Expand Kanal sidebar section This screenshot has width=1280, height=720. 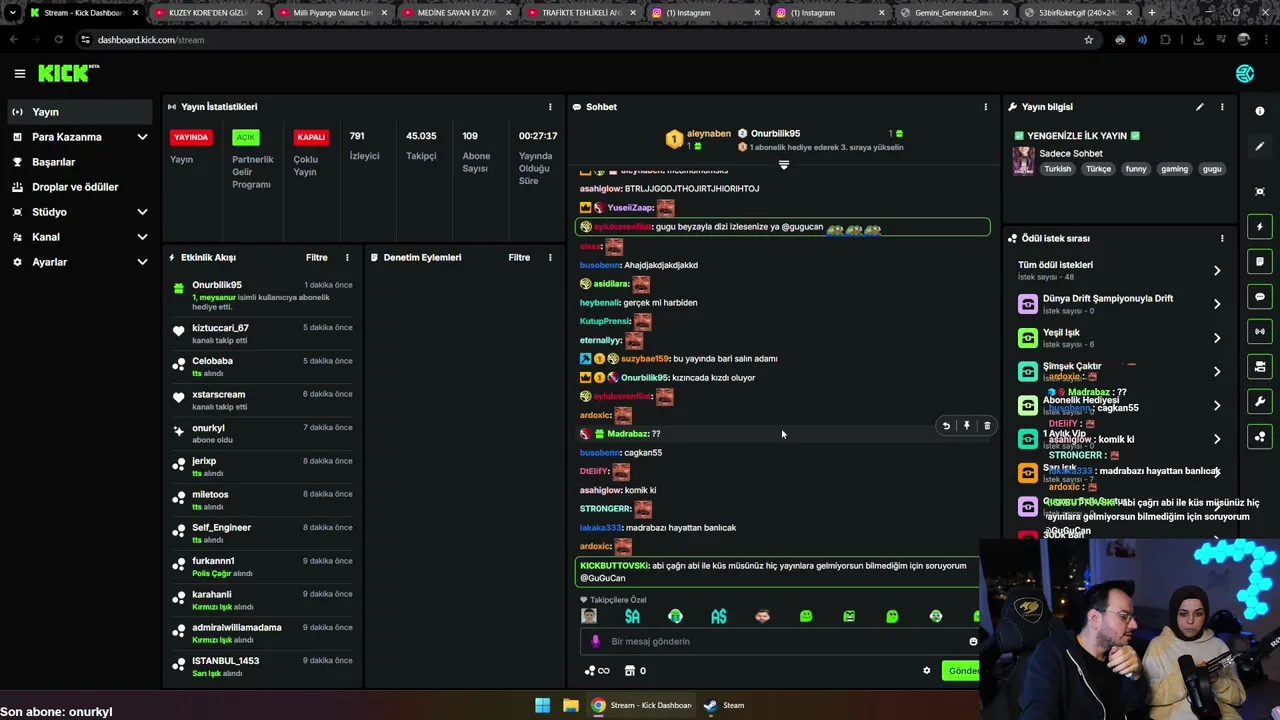(x=142, y=237)
